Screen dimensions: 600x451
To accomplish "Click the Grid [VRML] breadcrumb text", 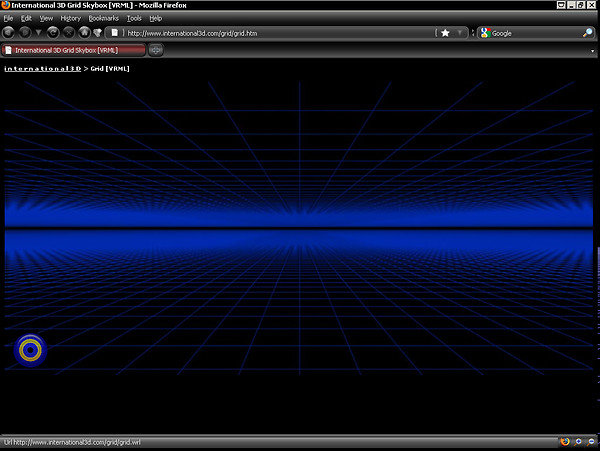I will pos(110,69).
